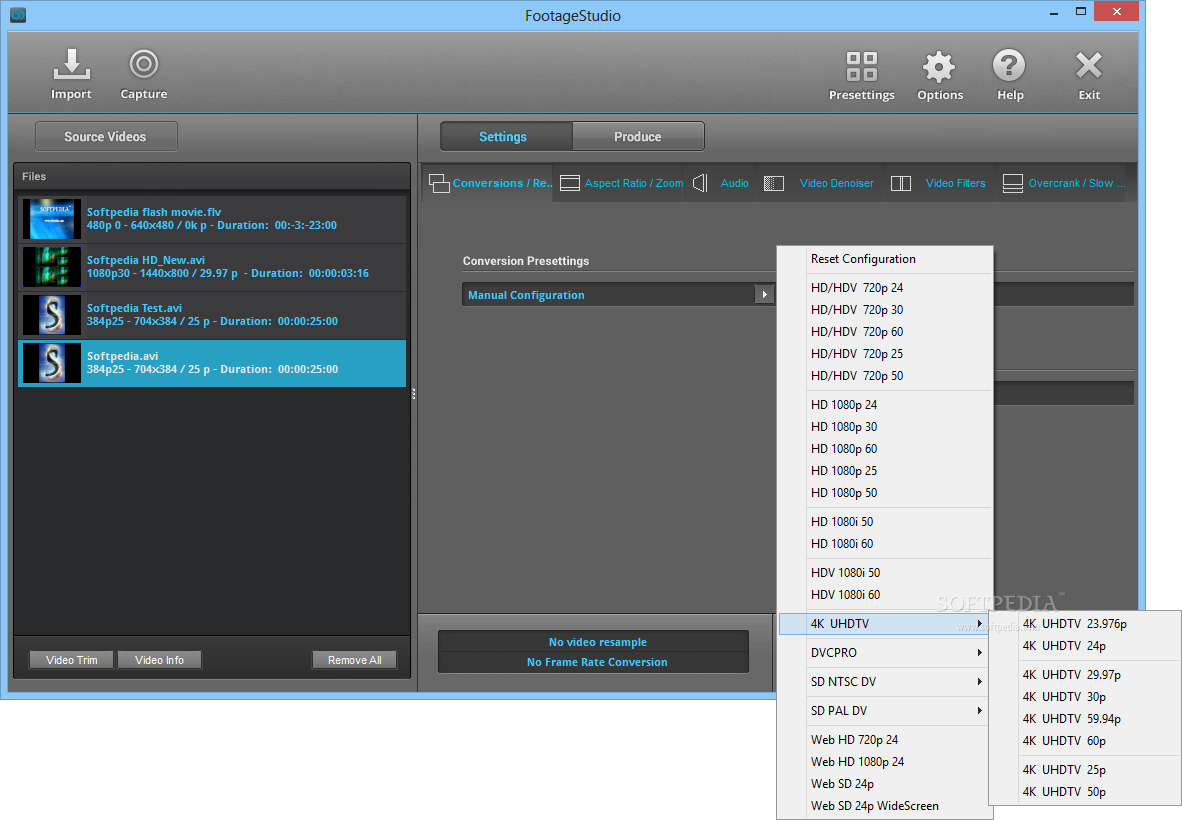Select the HD 1080p 30 preset
This screenshot has width=1182, height=820.
point(884,427)
